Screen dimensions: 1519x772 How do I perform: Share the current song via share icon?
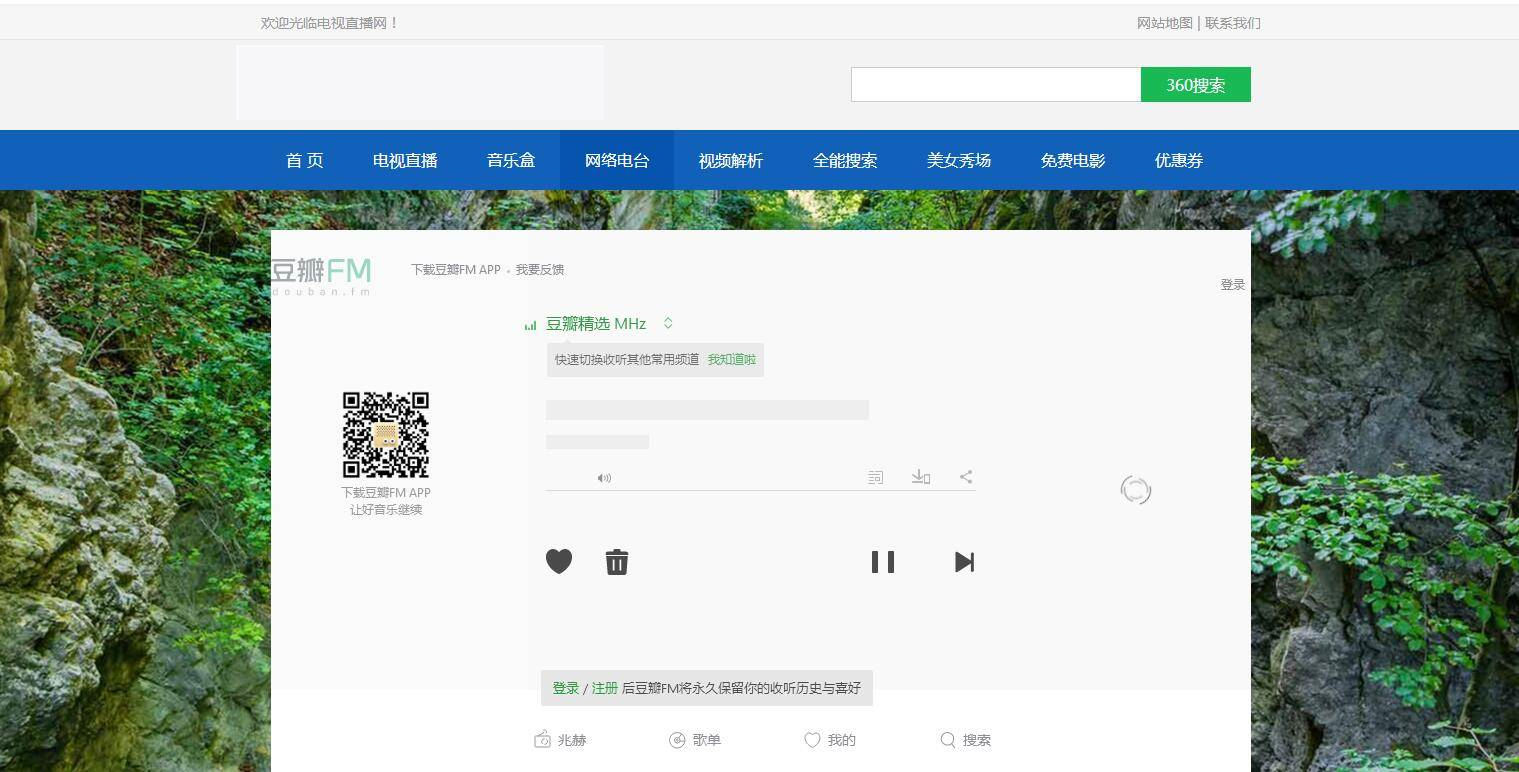point(965,477)
